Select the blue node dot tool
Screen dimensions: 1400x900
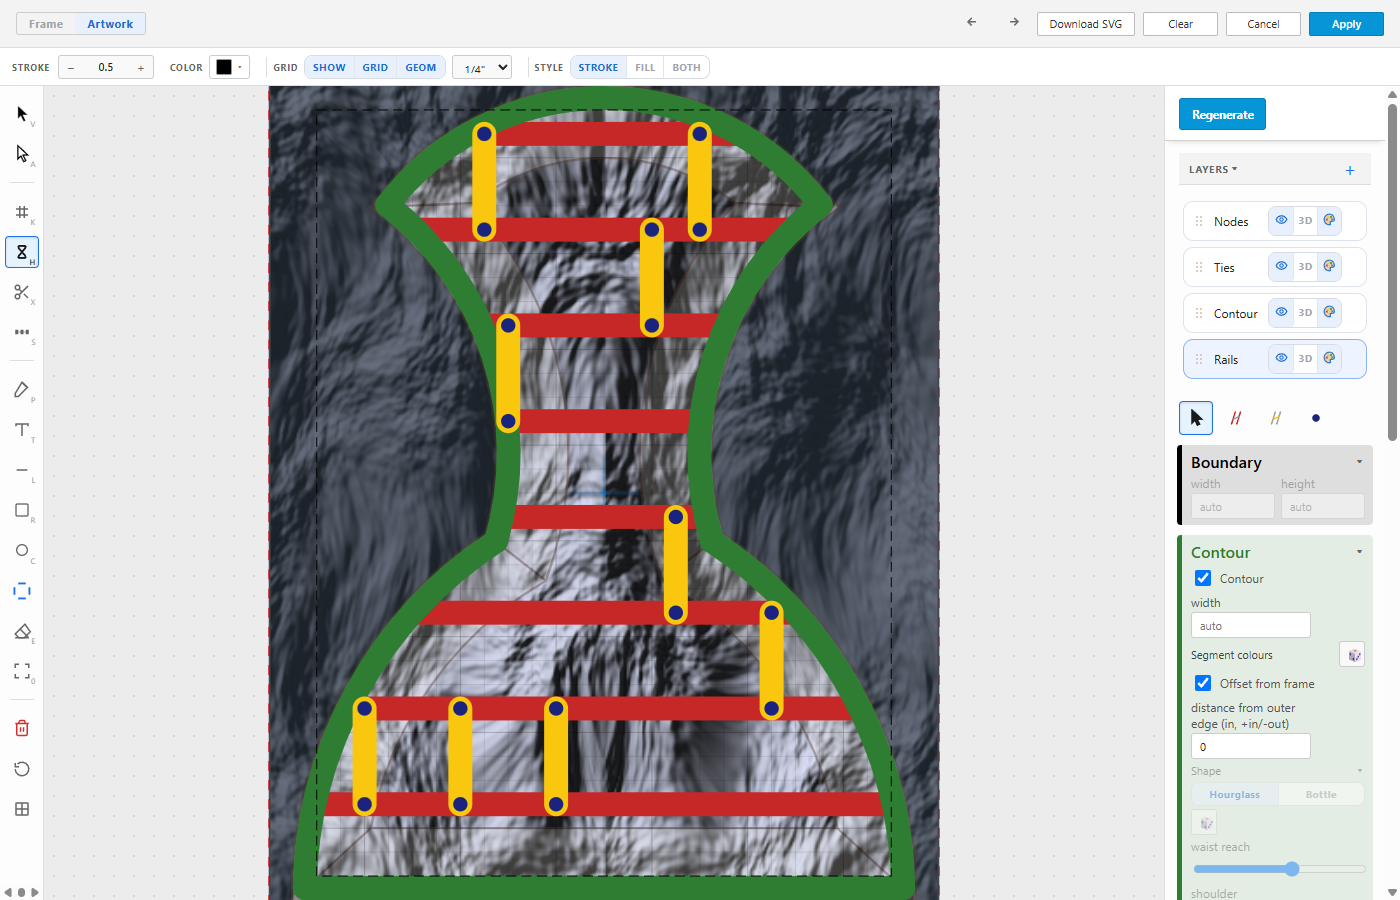coord(1316,418)
